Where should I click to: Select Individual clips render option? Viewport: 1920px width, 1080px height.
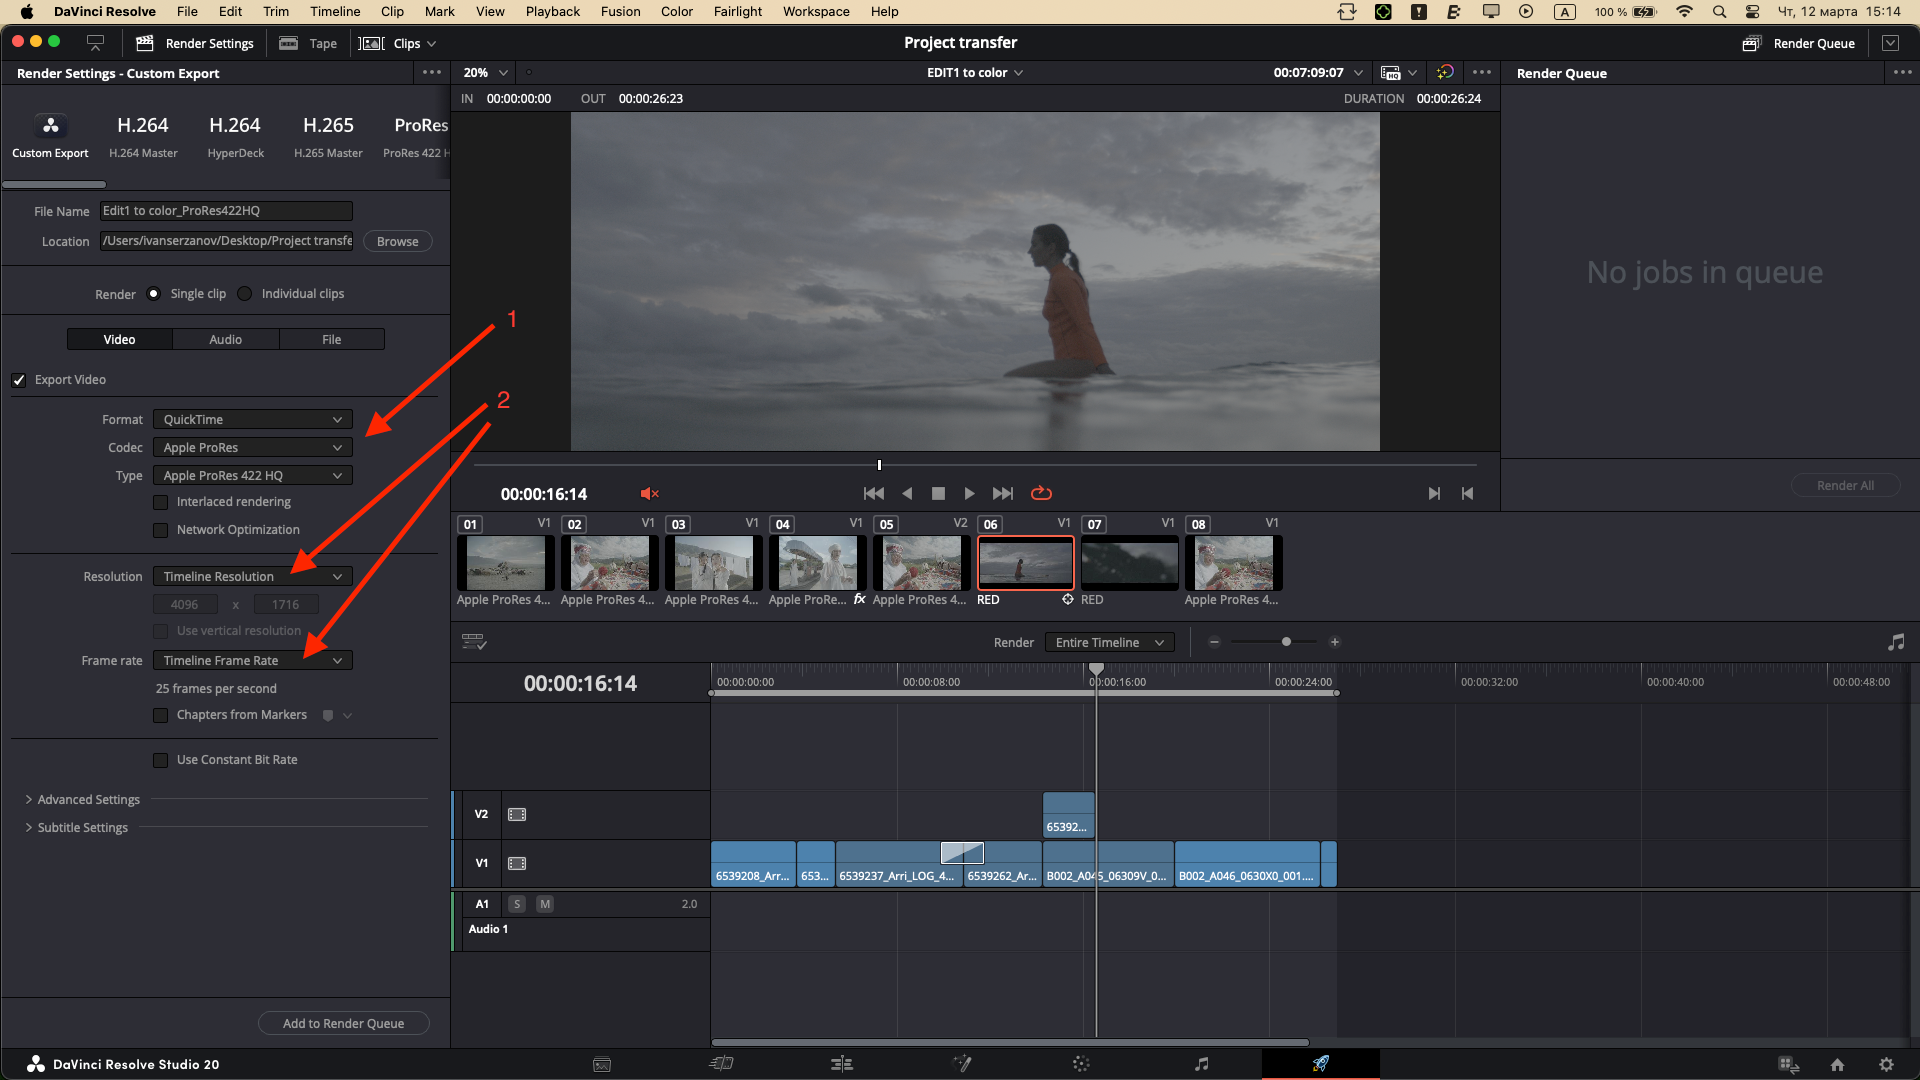pyautogui.click(x=245, y=294)
